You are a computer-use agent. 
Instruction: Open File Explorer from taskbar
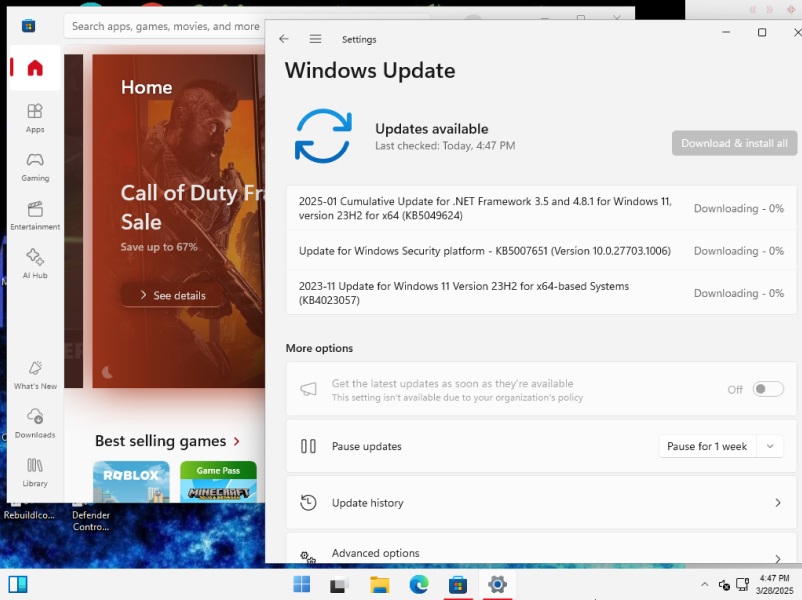click(x=380, y=584)
